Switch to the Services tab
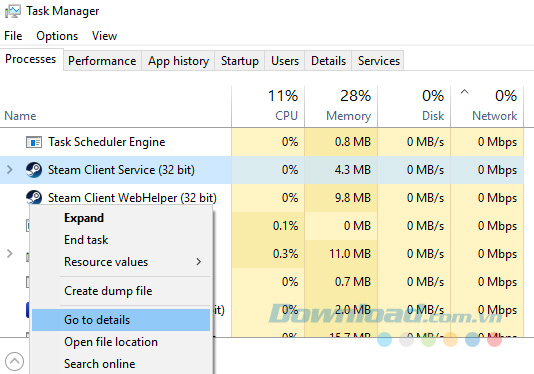Screen dimensions: 534x374 (379, 61)
